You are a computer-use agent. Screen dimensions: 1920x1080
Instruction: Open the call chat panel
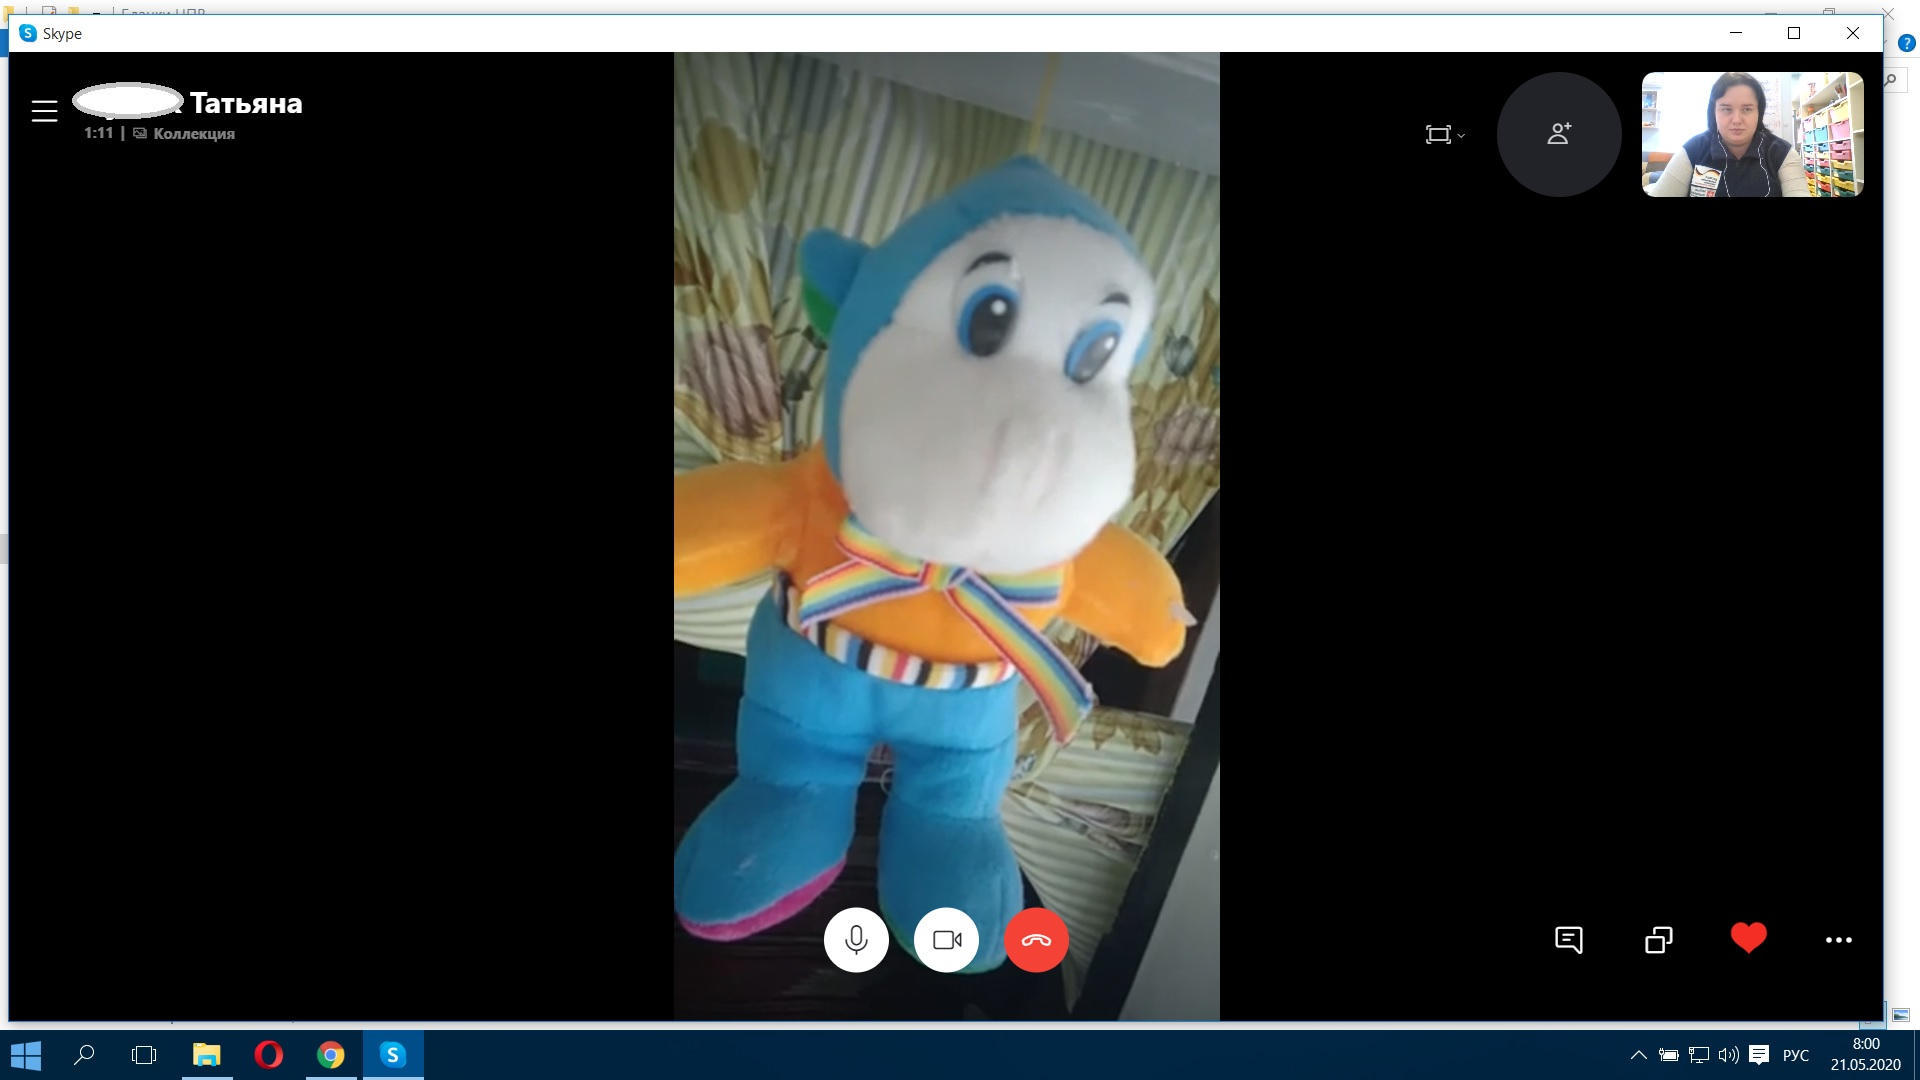(x=1568, y=940)
